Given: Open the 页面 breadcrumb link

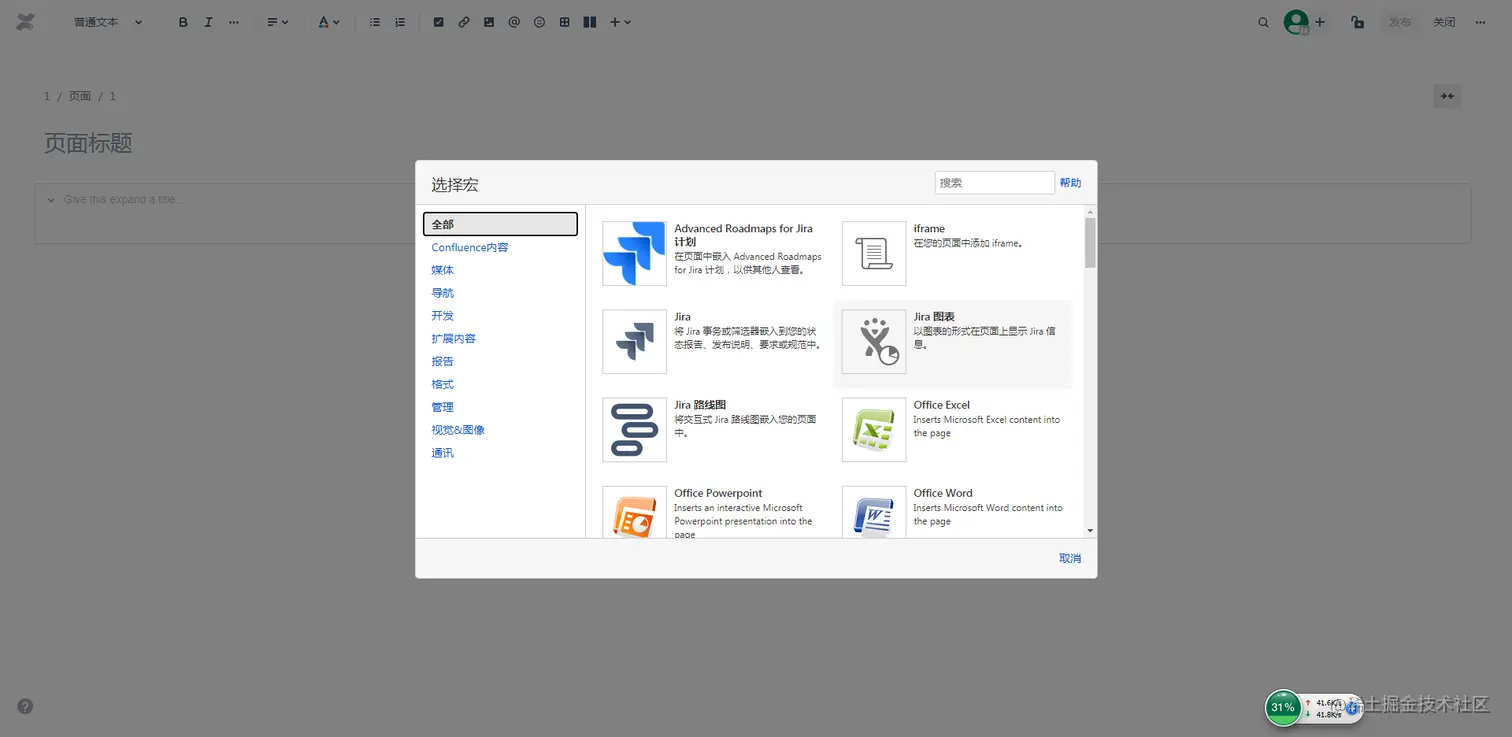Looking at the screenshot, I should 80,96.
